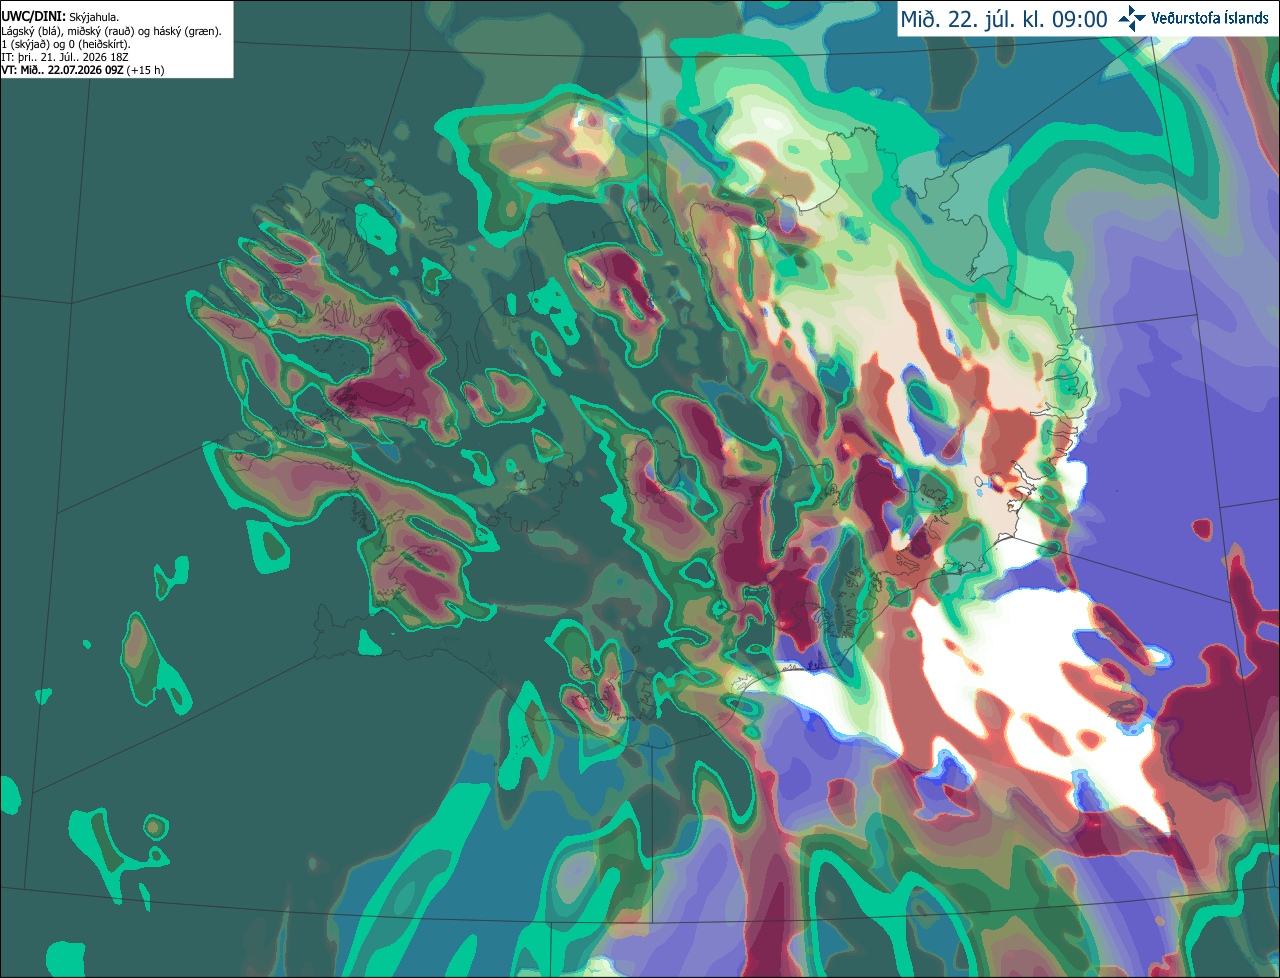Screen dimensions: 1280x978
Task: Click the (+15 h) forecast offset text
Action: [x=145, y=70]
